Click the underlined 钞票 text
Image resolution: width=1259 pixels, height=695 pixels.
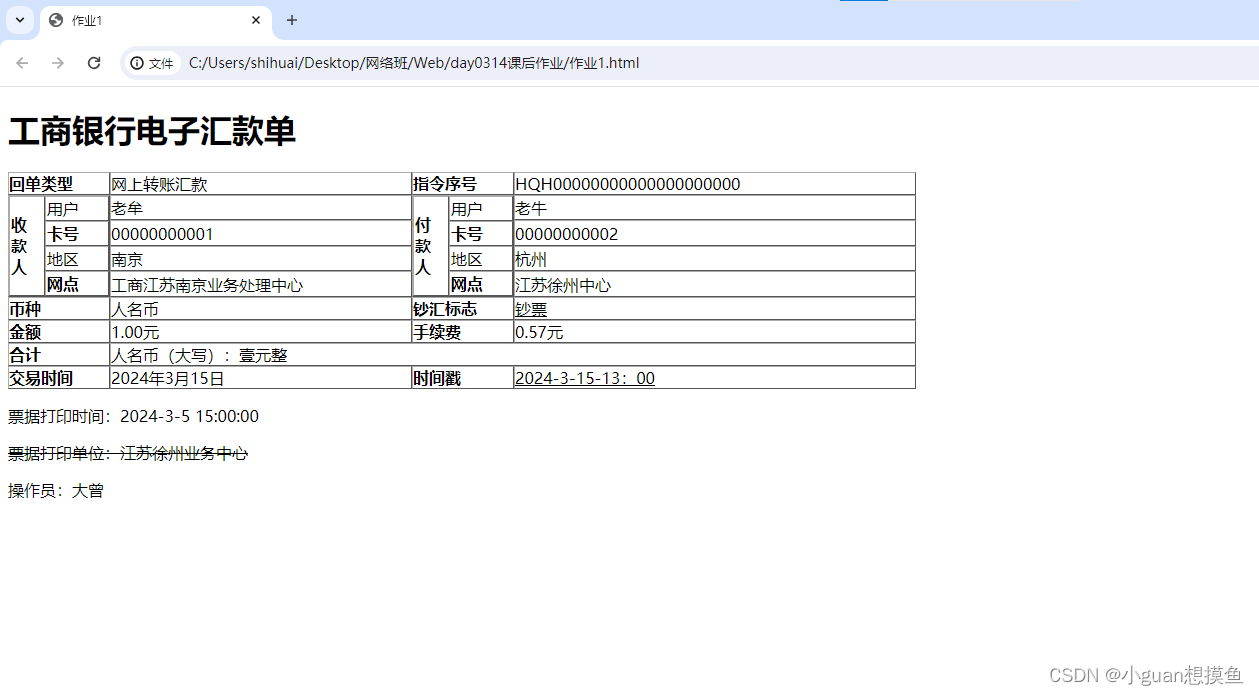[x=531, y=310]
